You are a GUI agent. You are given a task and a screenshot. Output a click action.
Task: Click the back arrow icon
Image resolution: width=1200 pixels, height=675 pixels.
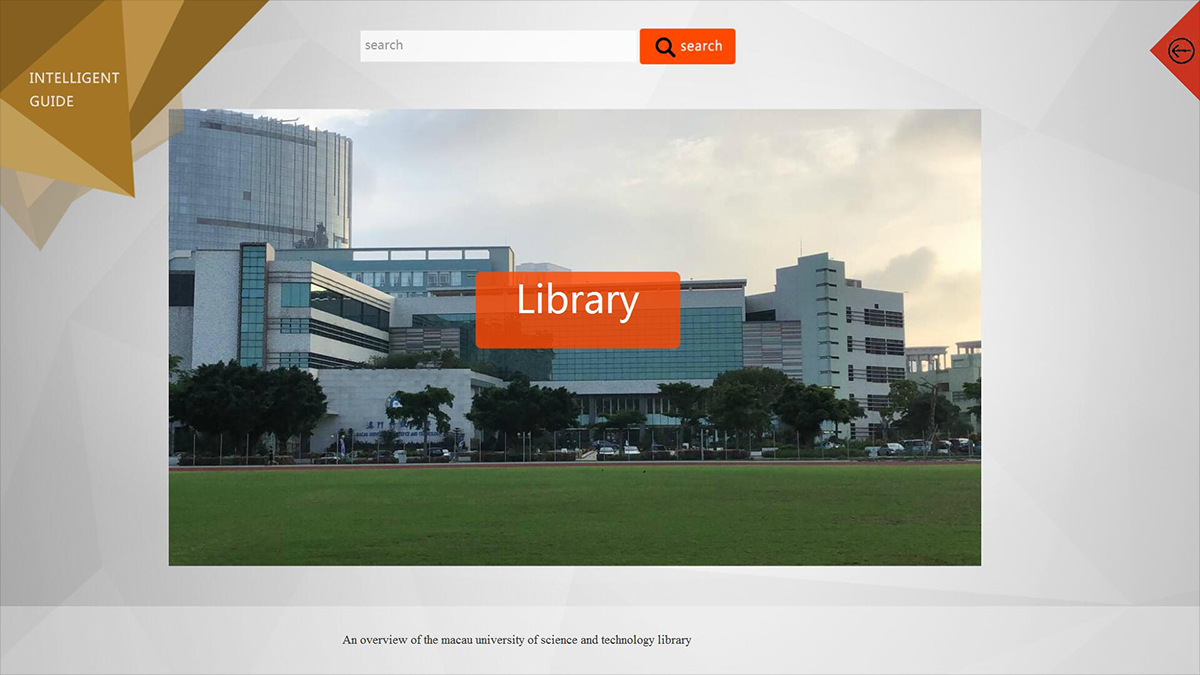[1181, 50]
